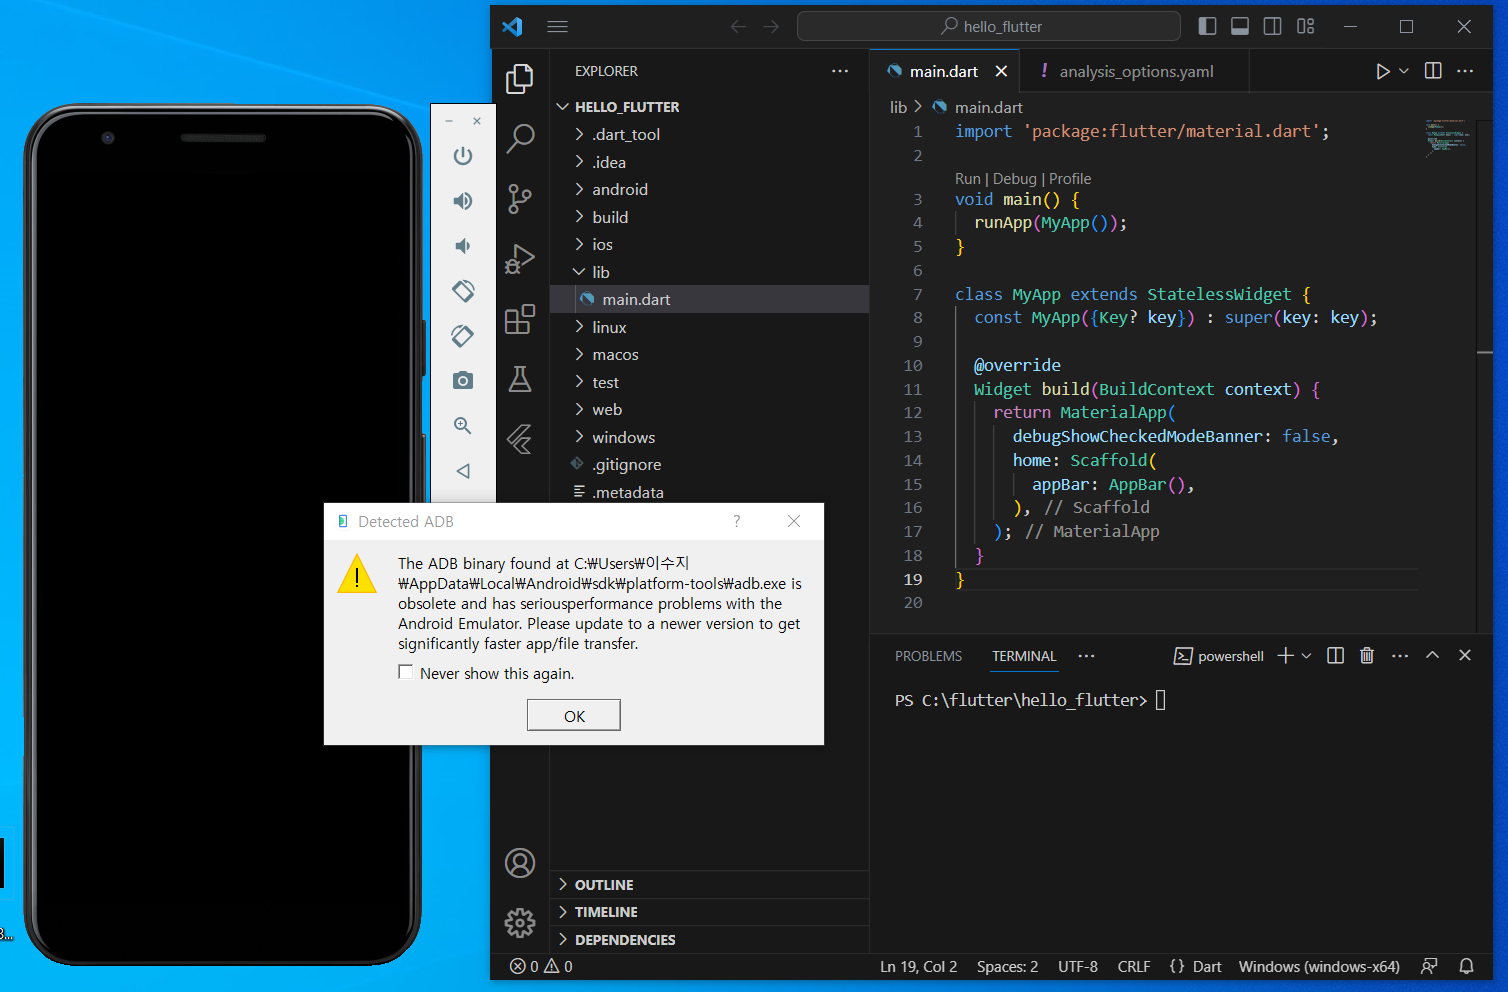Click the hello_flutter command center search box
1508x992 pixels.
coord(988,27)
